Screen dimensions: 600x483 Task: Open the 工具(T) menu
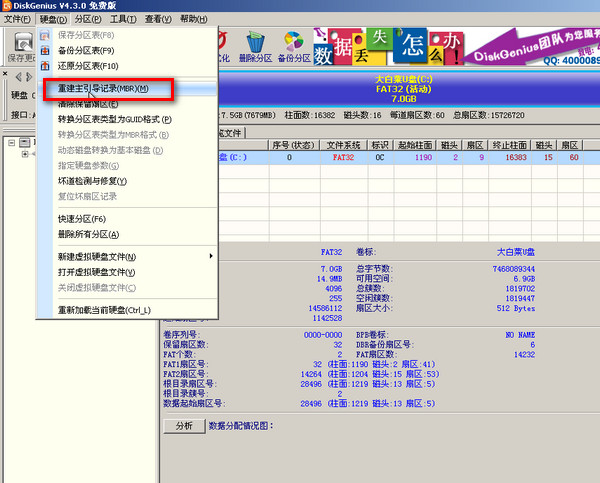click(x=123, y=19)
